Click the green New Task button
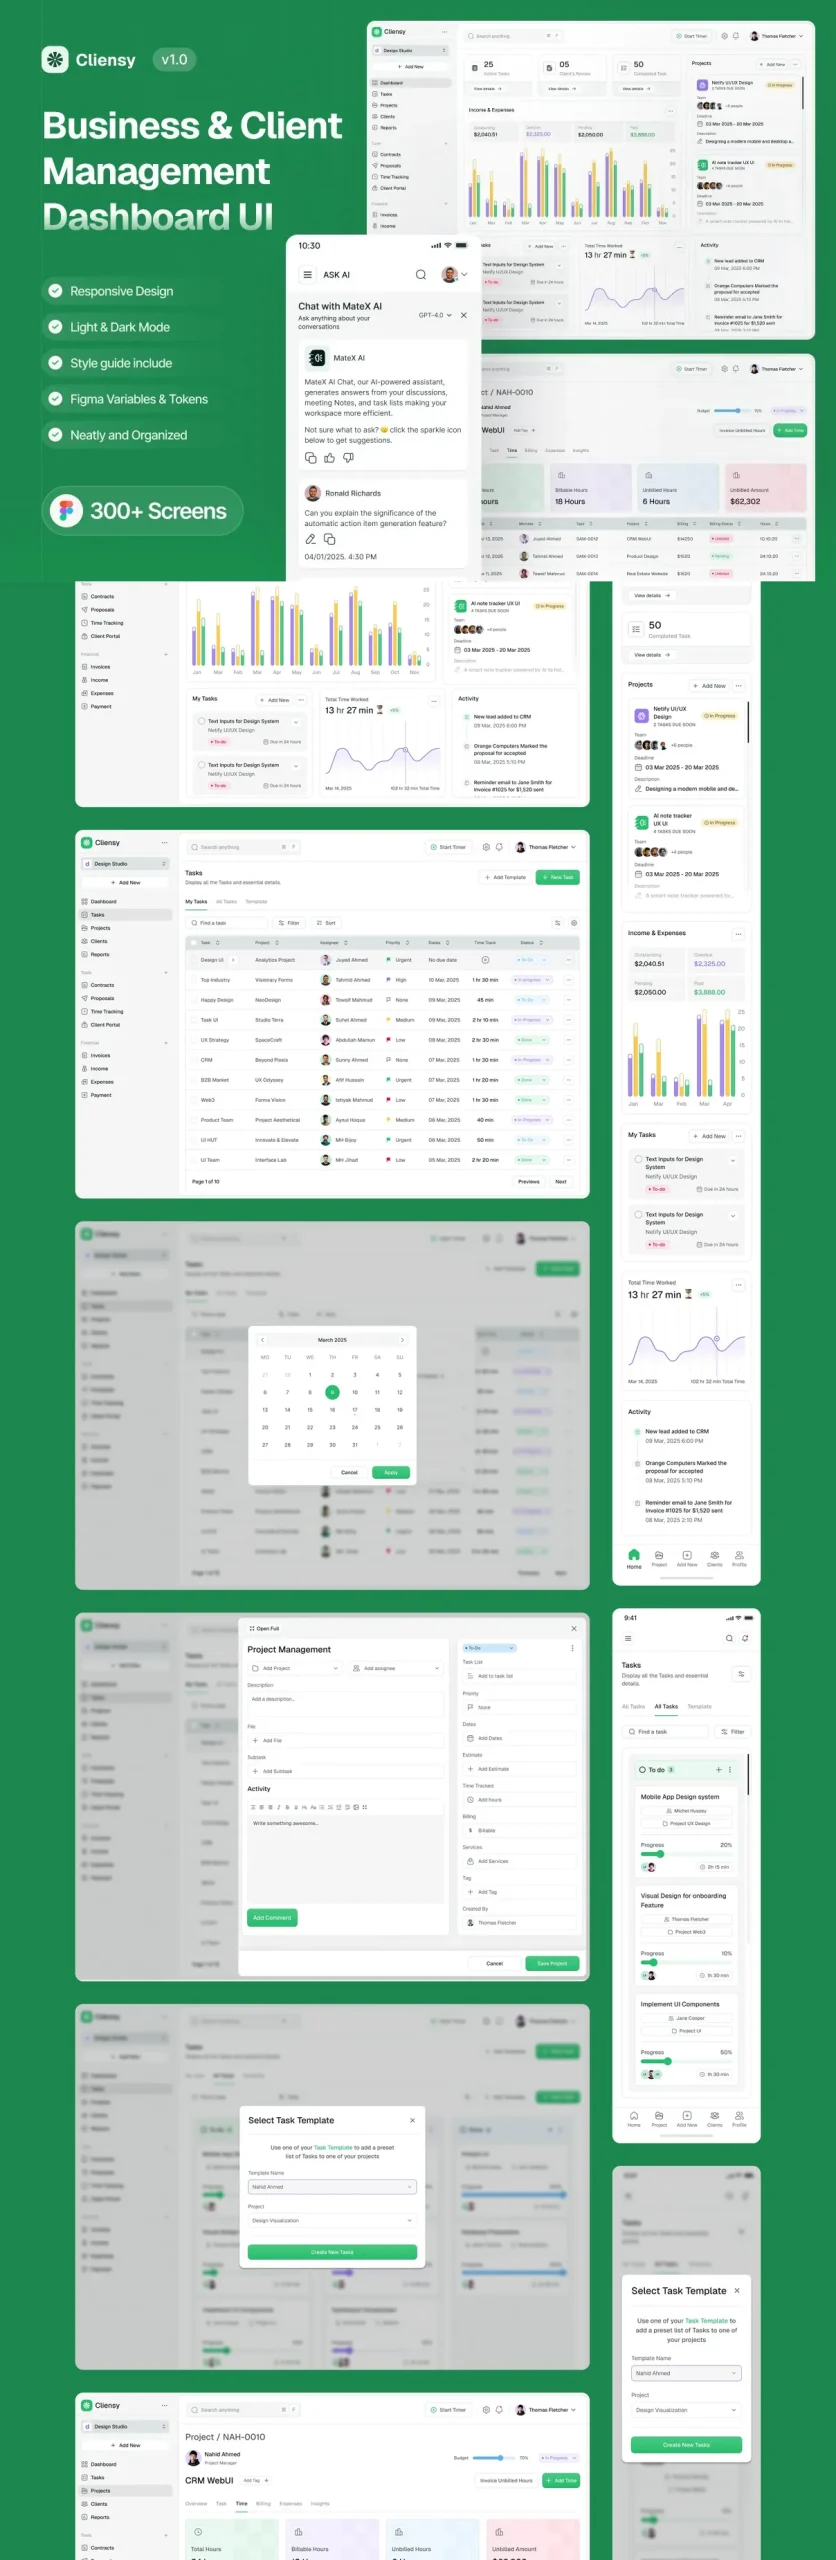This screenshot has height=2560, width=836. click(x=557, y=877)
